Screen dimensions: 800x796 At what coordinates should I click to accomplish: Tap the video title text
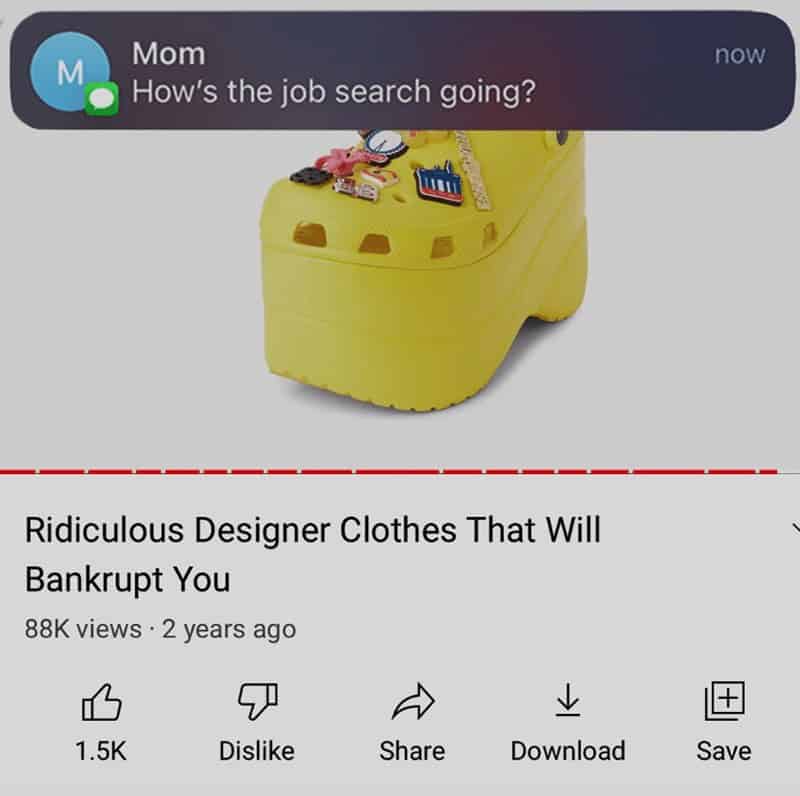312,554
